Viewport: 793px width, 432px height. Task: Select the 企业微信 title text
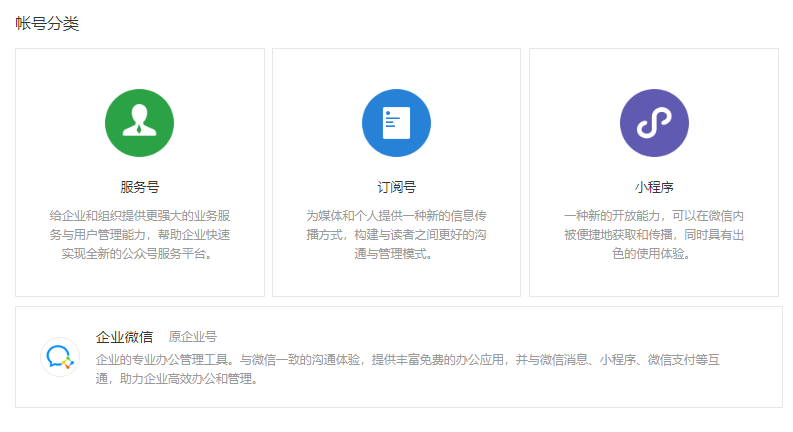click(124, 337)
